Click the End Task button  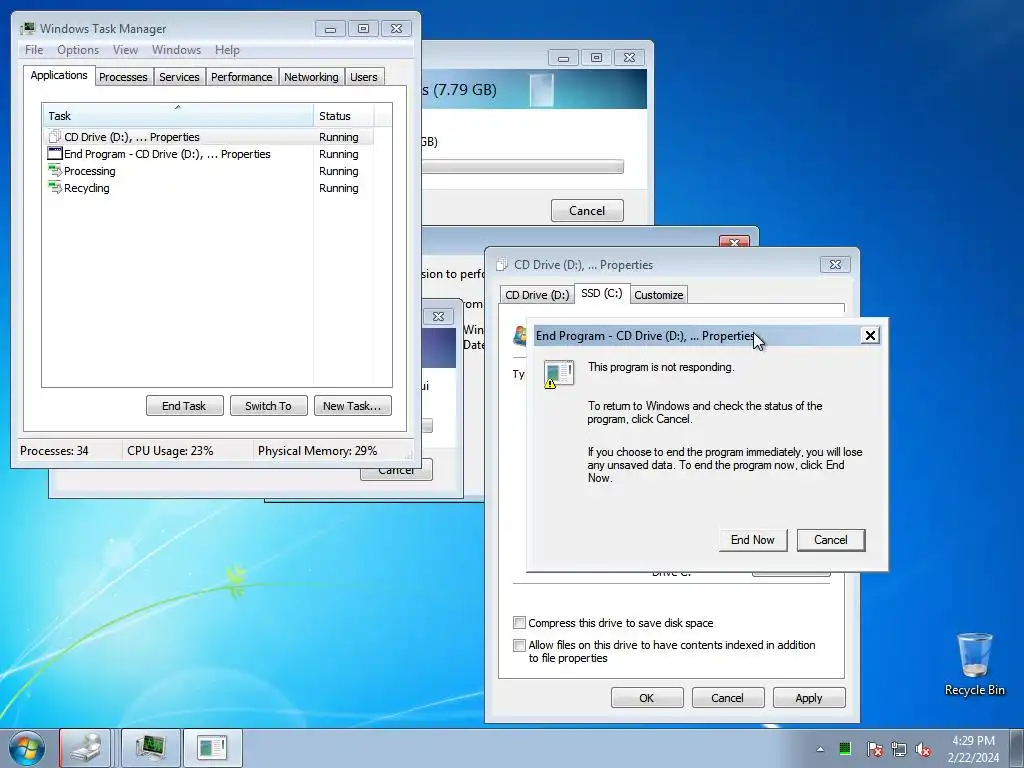pyautogui.click(x=184, y=406)
